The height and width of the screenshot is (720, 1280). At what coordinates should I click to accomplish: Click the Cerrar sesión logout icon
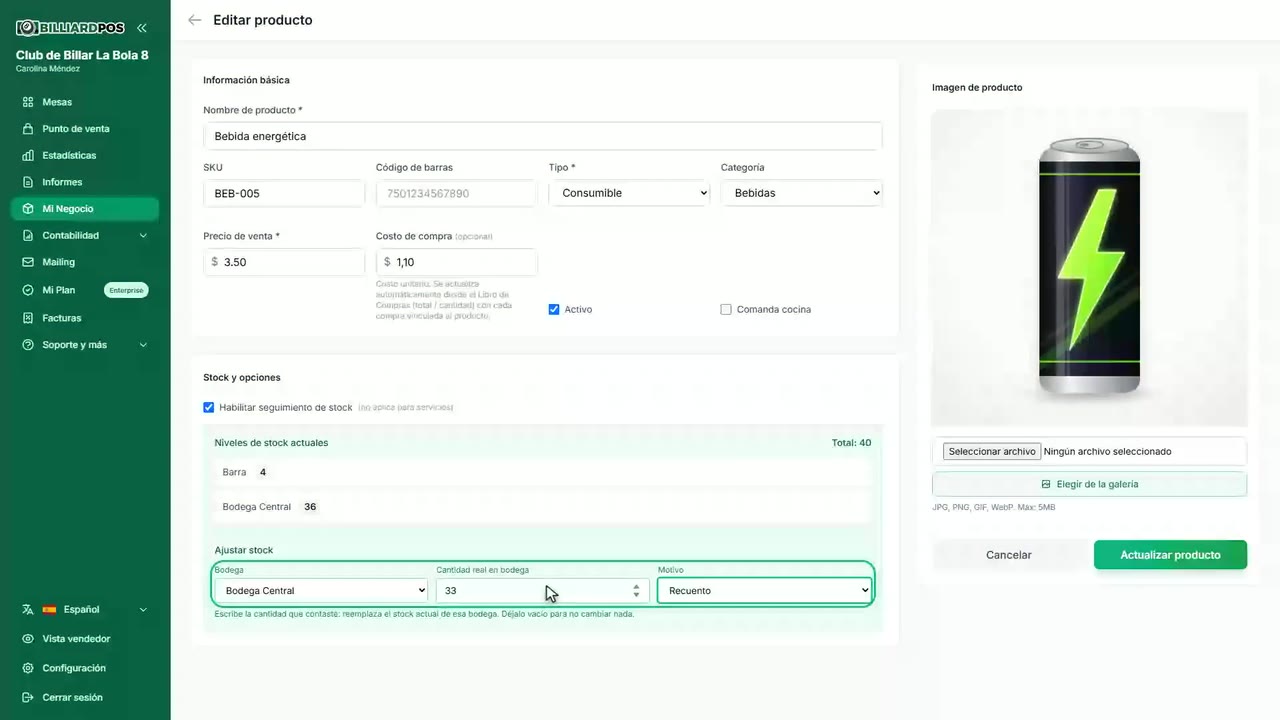tap(28, 698)
